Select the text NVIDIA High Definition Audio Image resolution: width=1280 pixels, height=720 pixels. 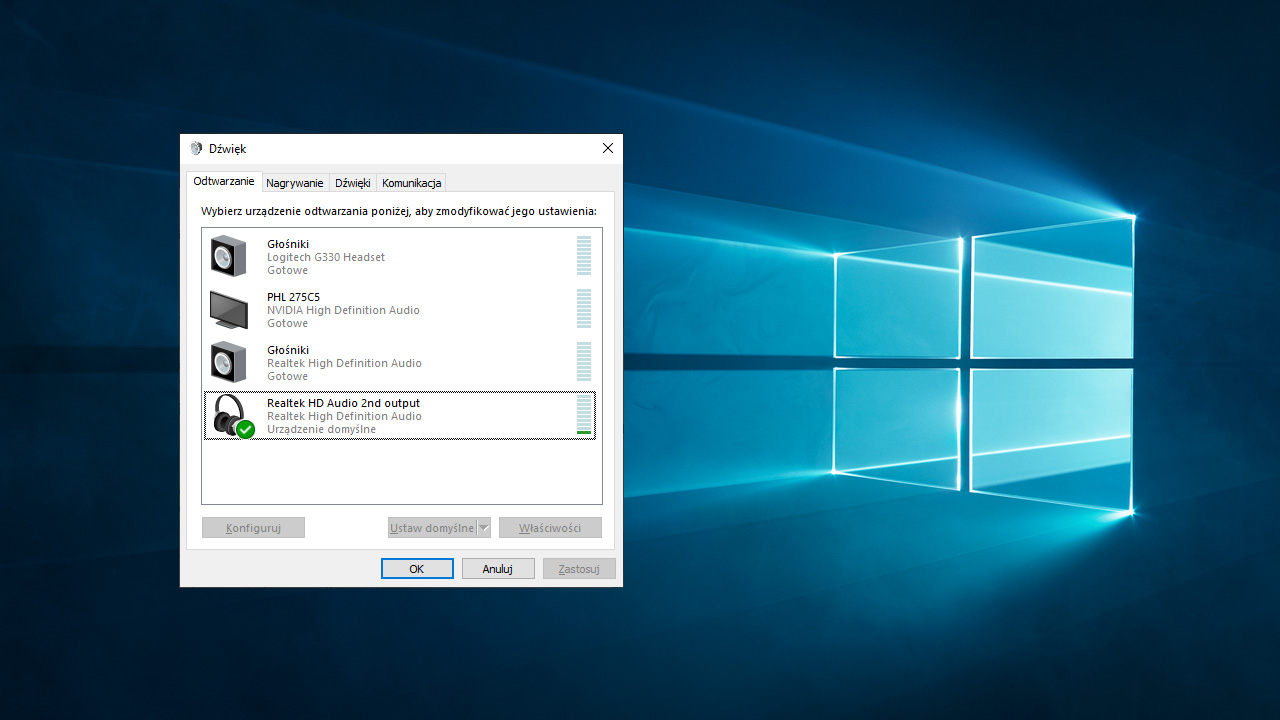pos(343,310)
